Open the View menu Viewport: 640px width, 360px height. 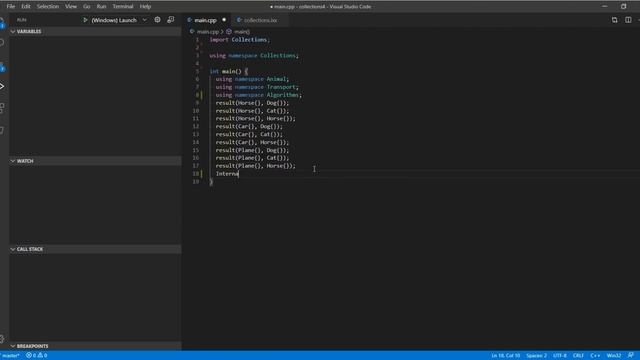point(71,7)
